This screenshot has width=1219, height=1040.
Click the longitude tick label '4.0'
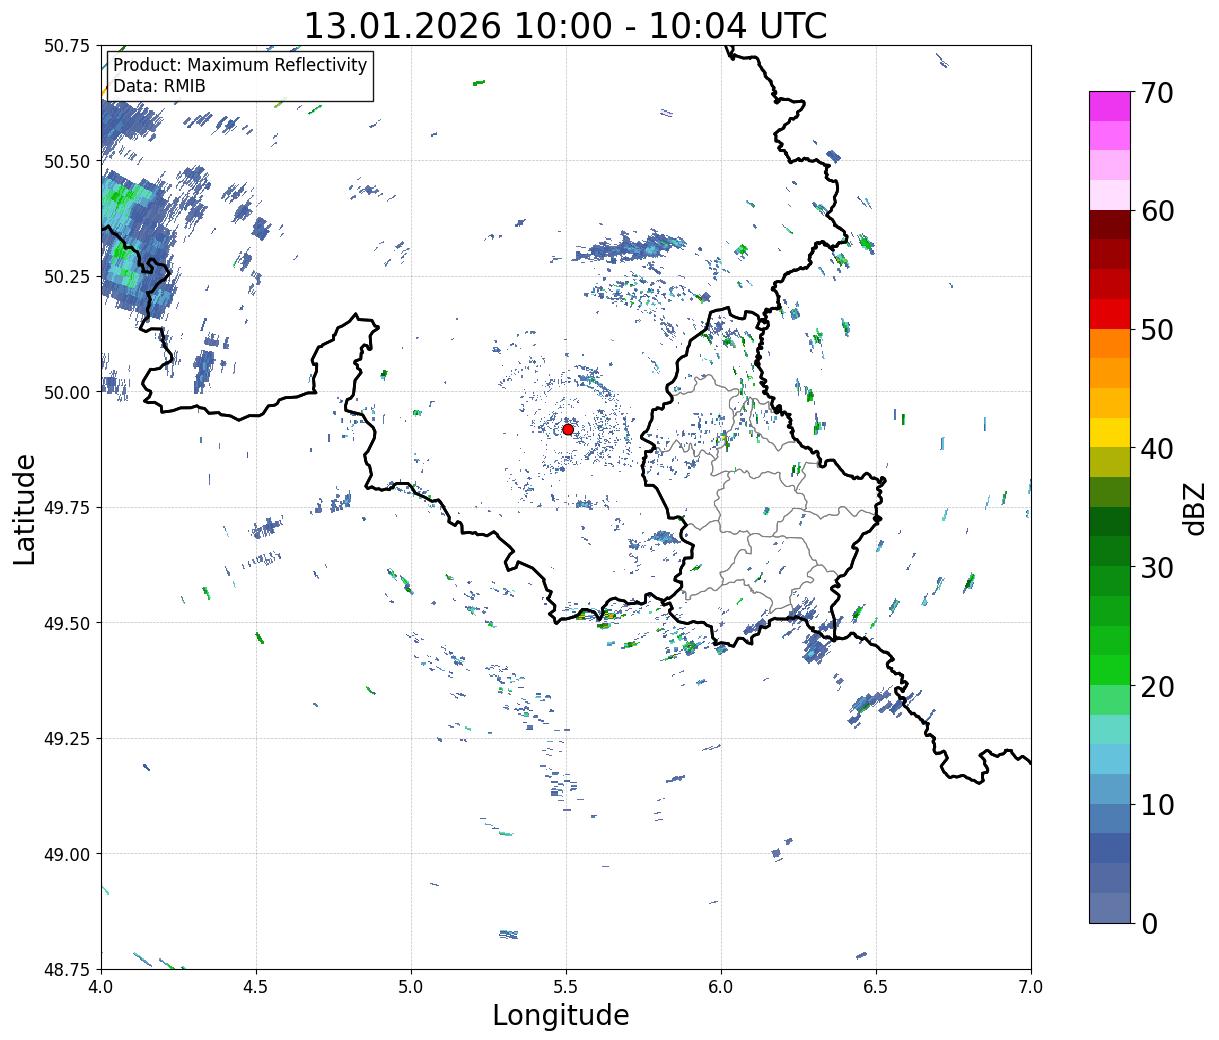[101, 986]
